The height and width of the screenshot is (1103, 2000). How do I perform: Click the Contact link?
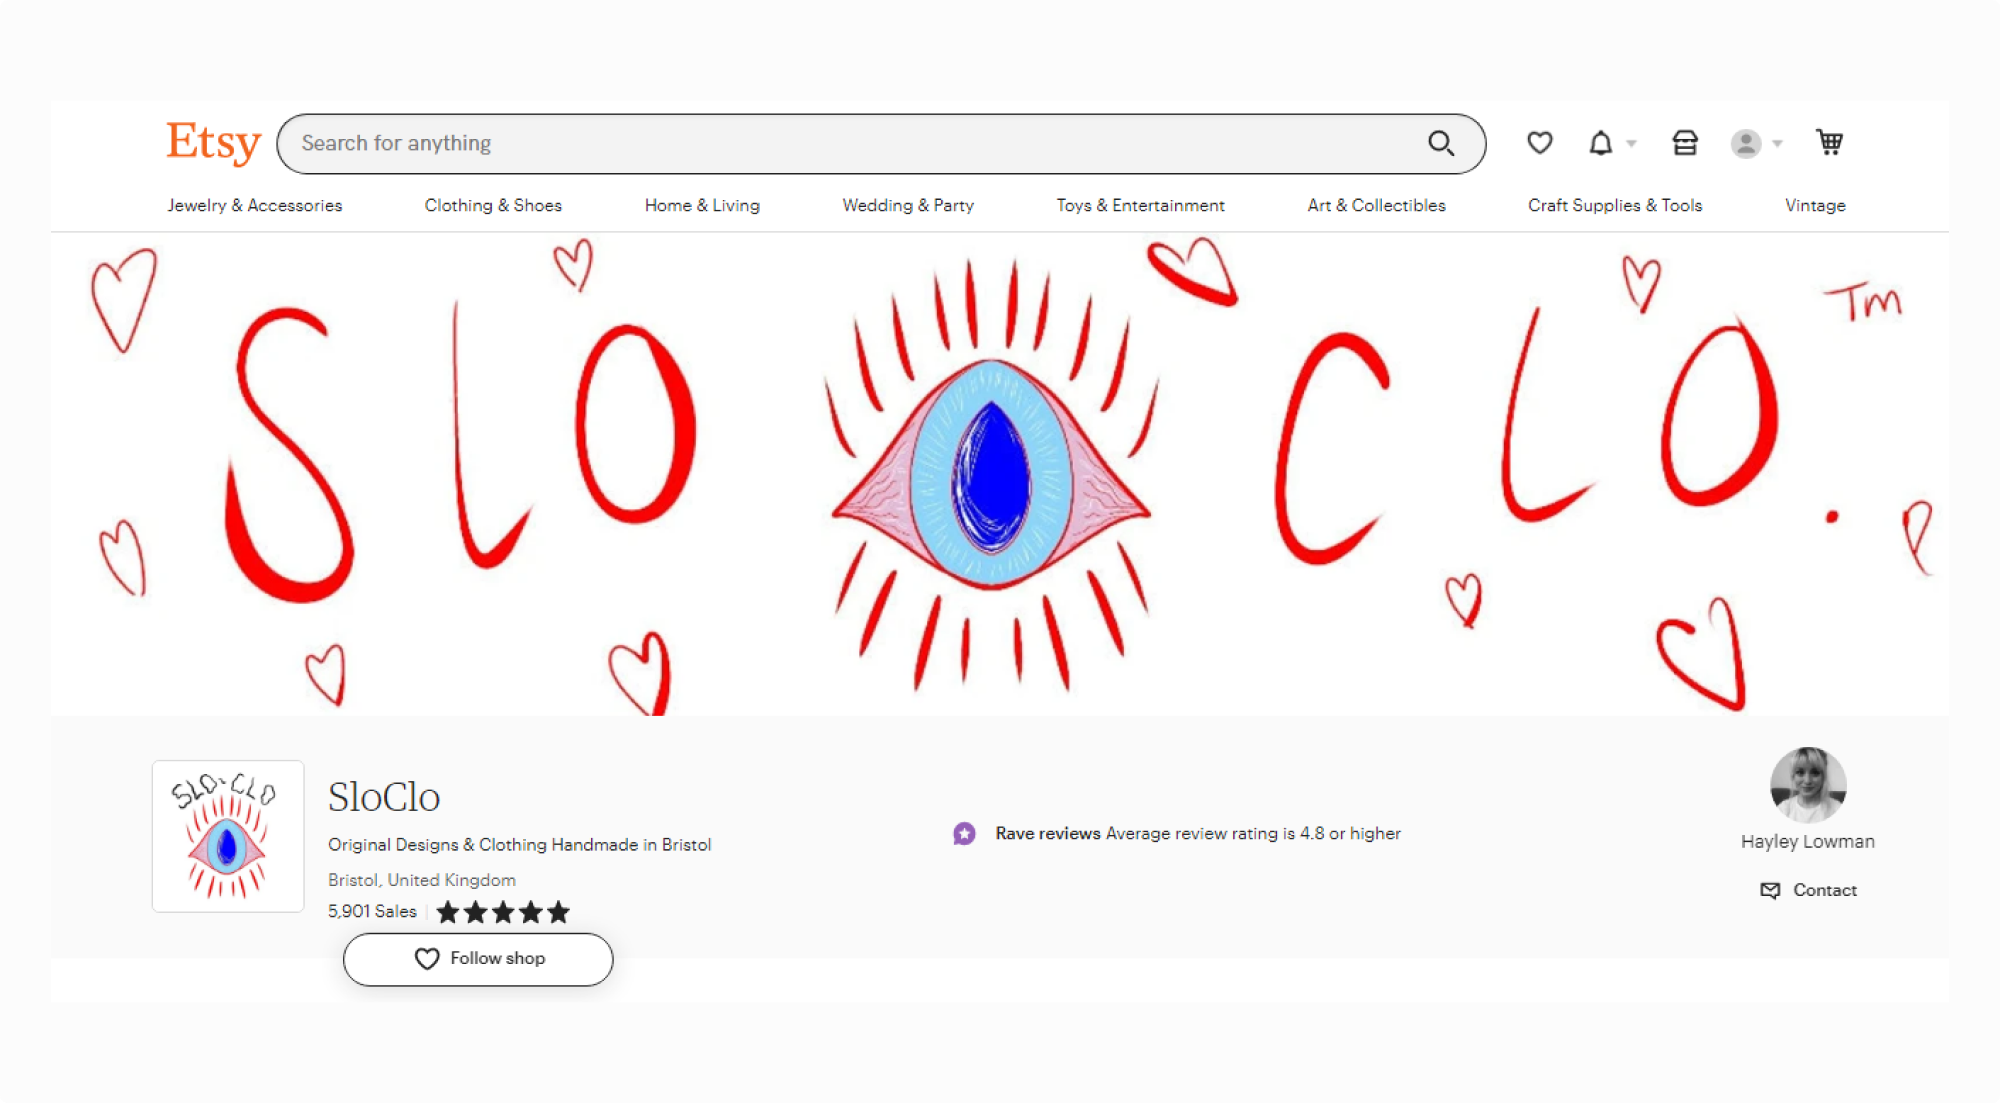click(x=1824, y=890)
